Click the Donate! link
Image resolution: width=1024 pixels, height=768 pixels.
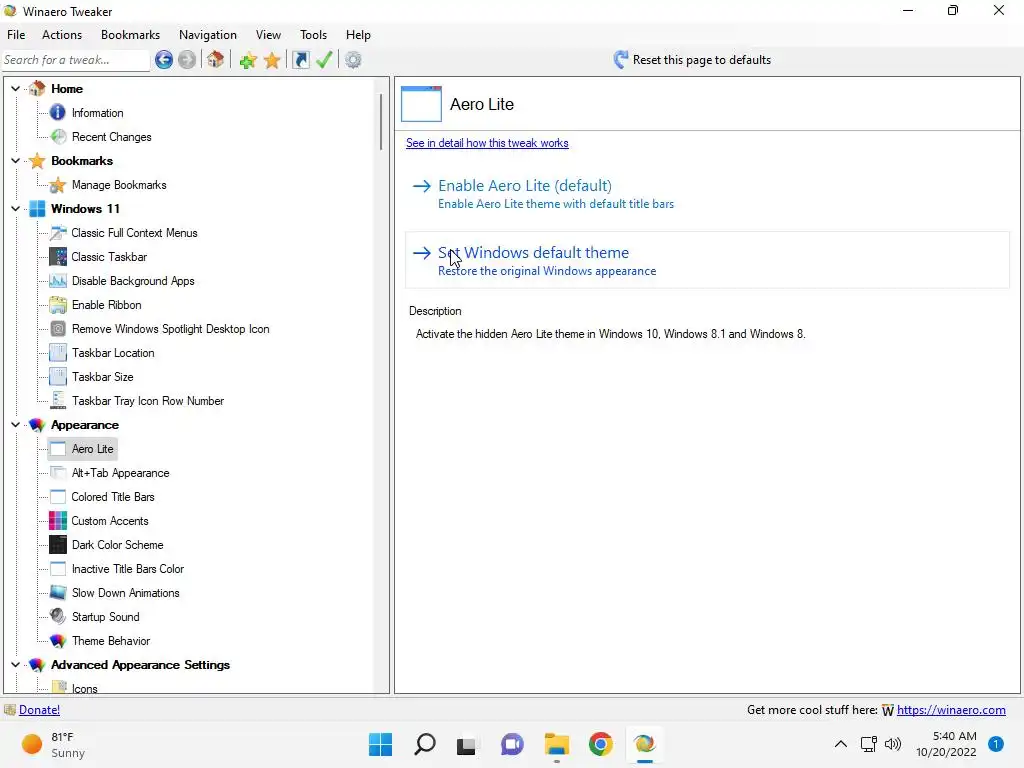pos(39,710)
